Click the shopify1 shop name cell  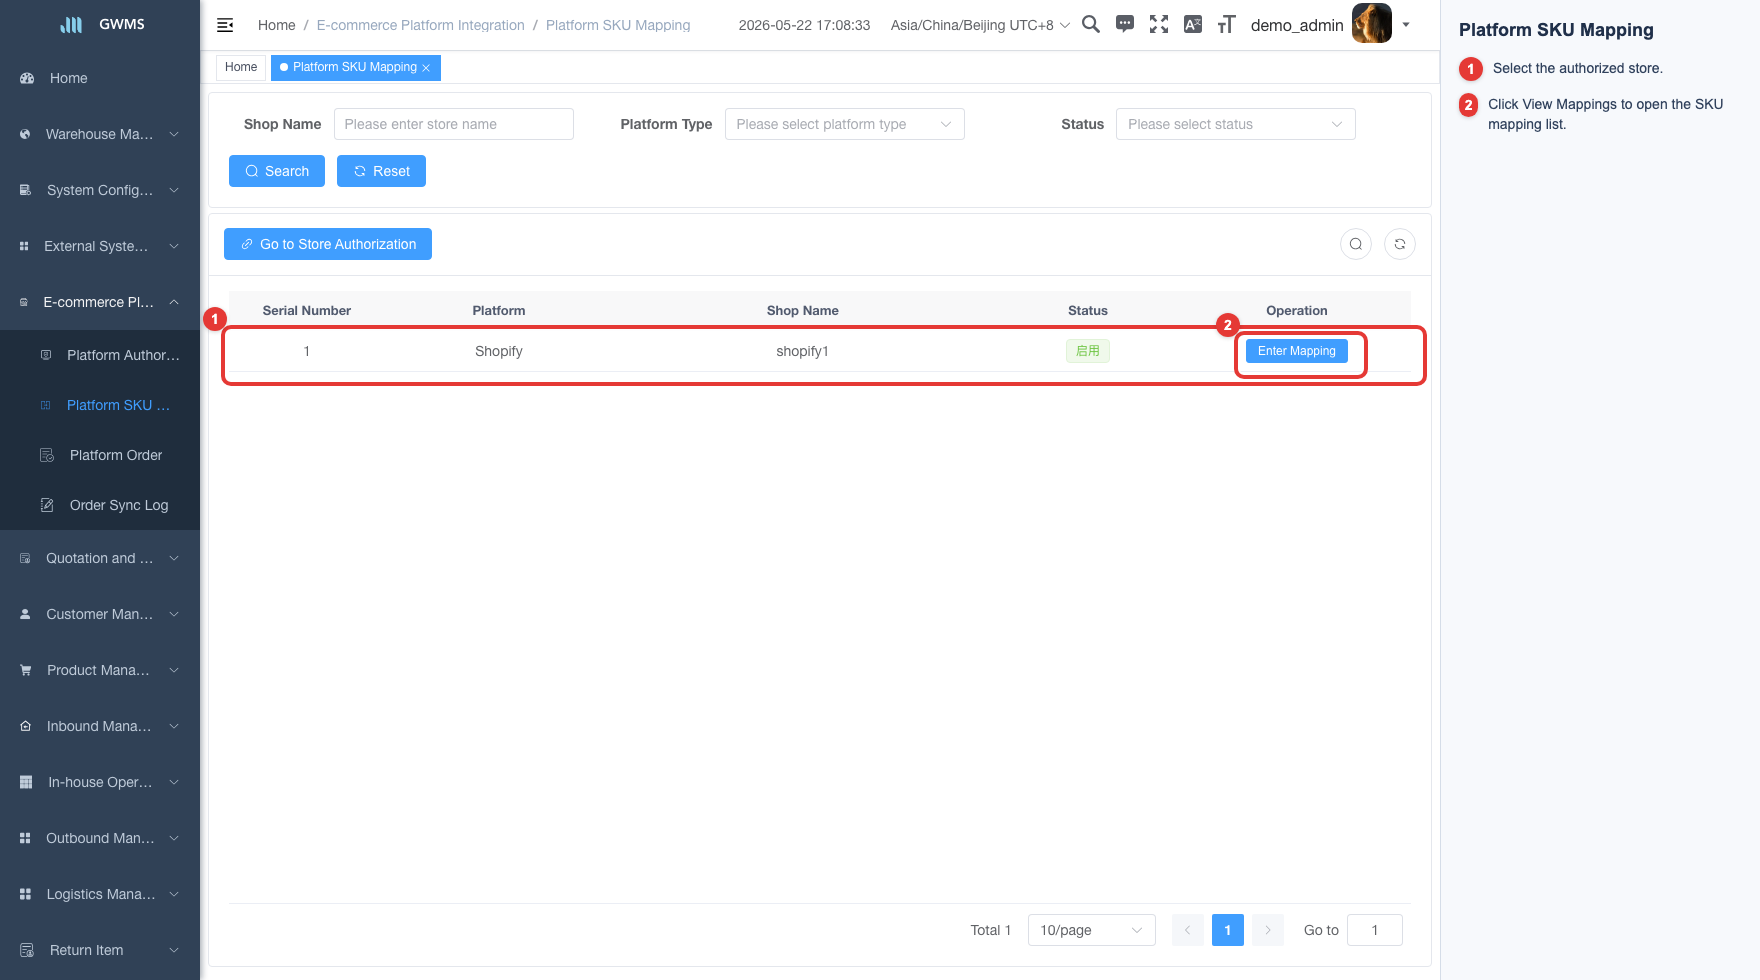(x=802, y=351)
